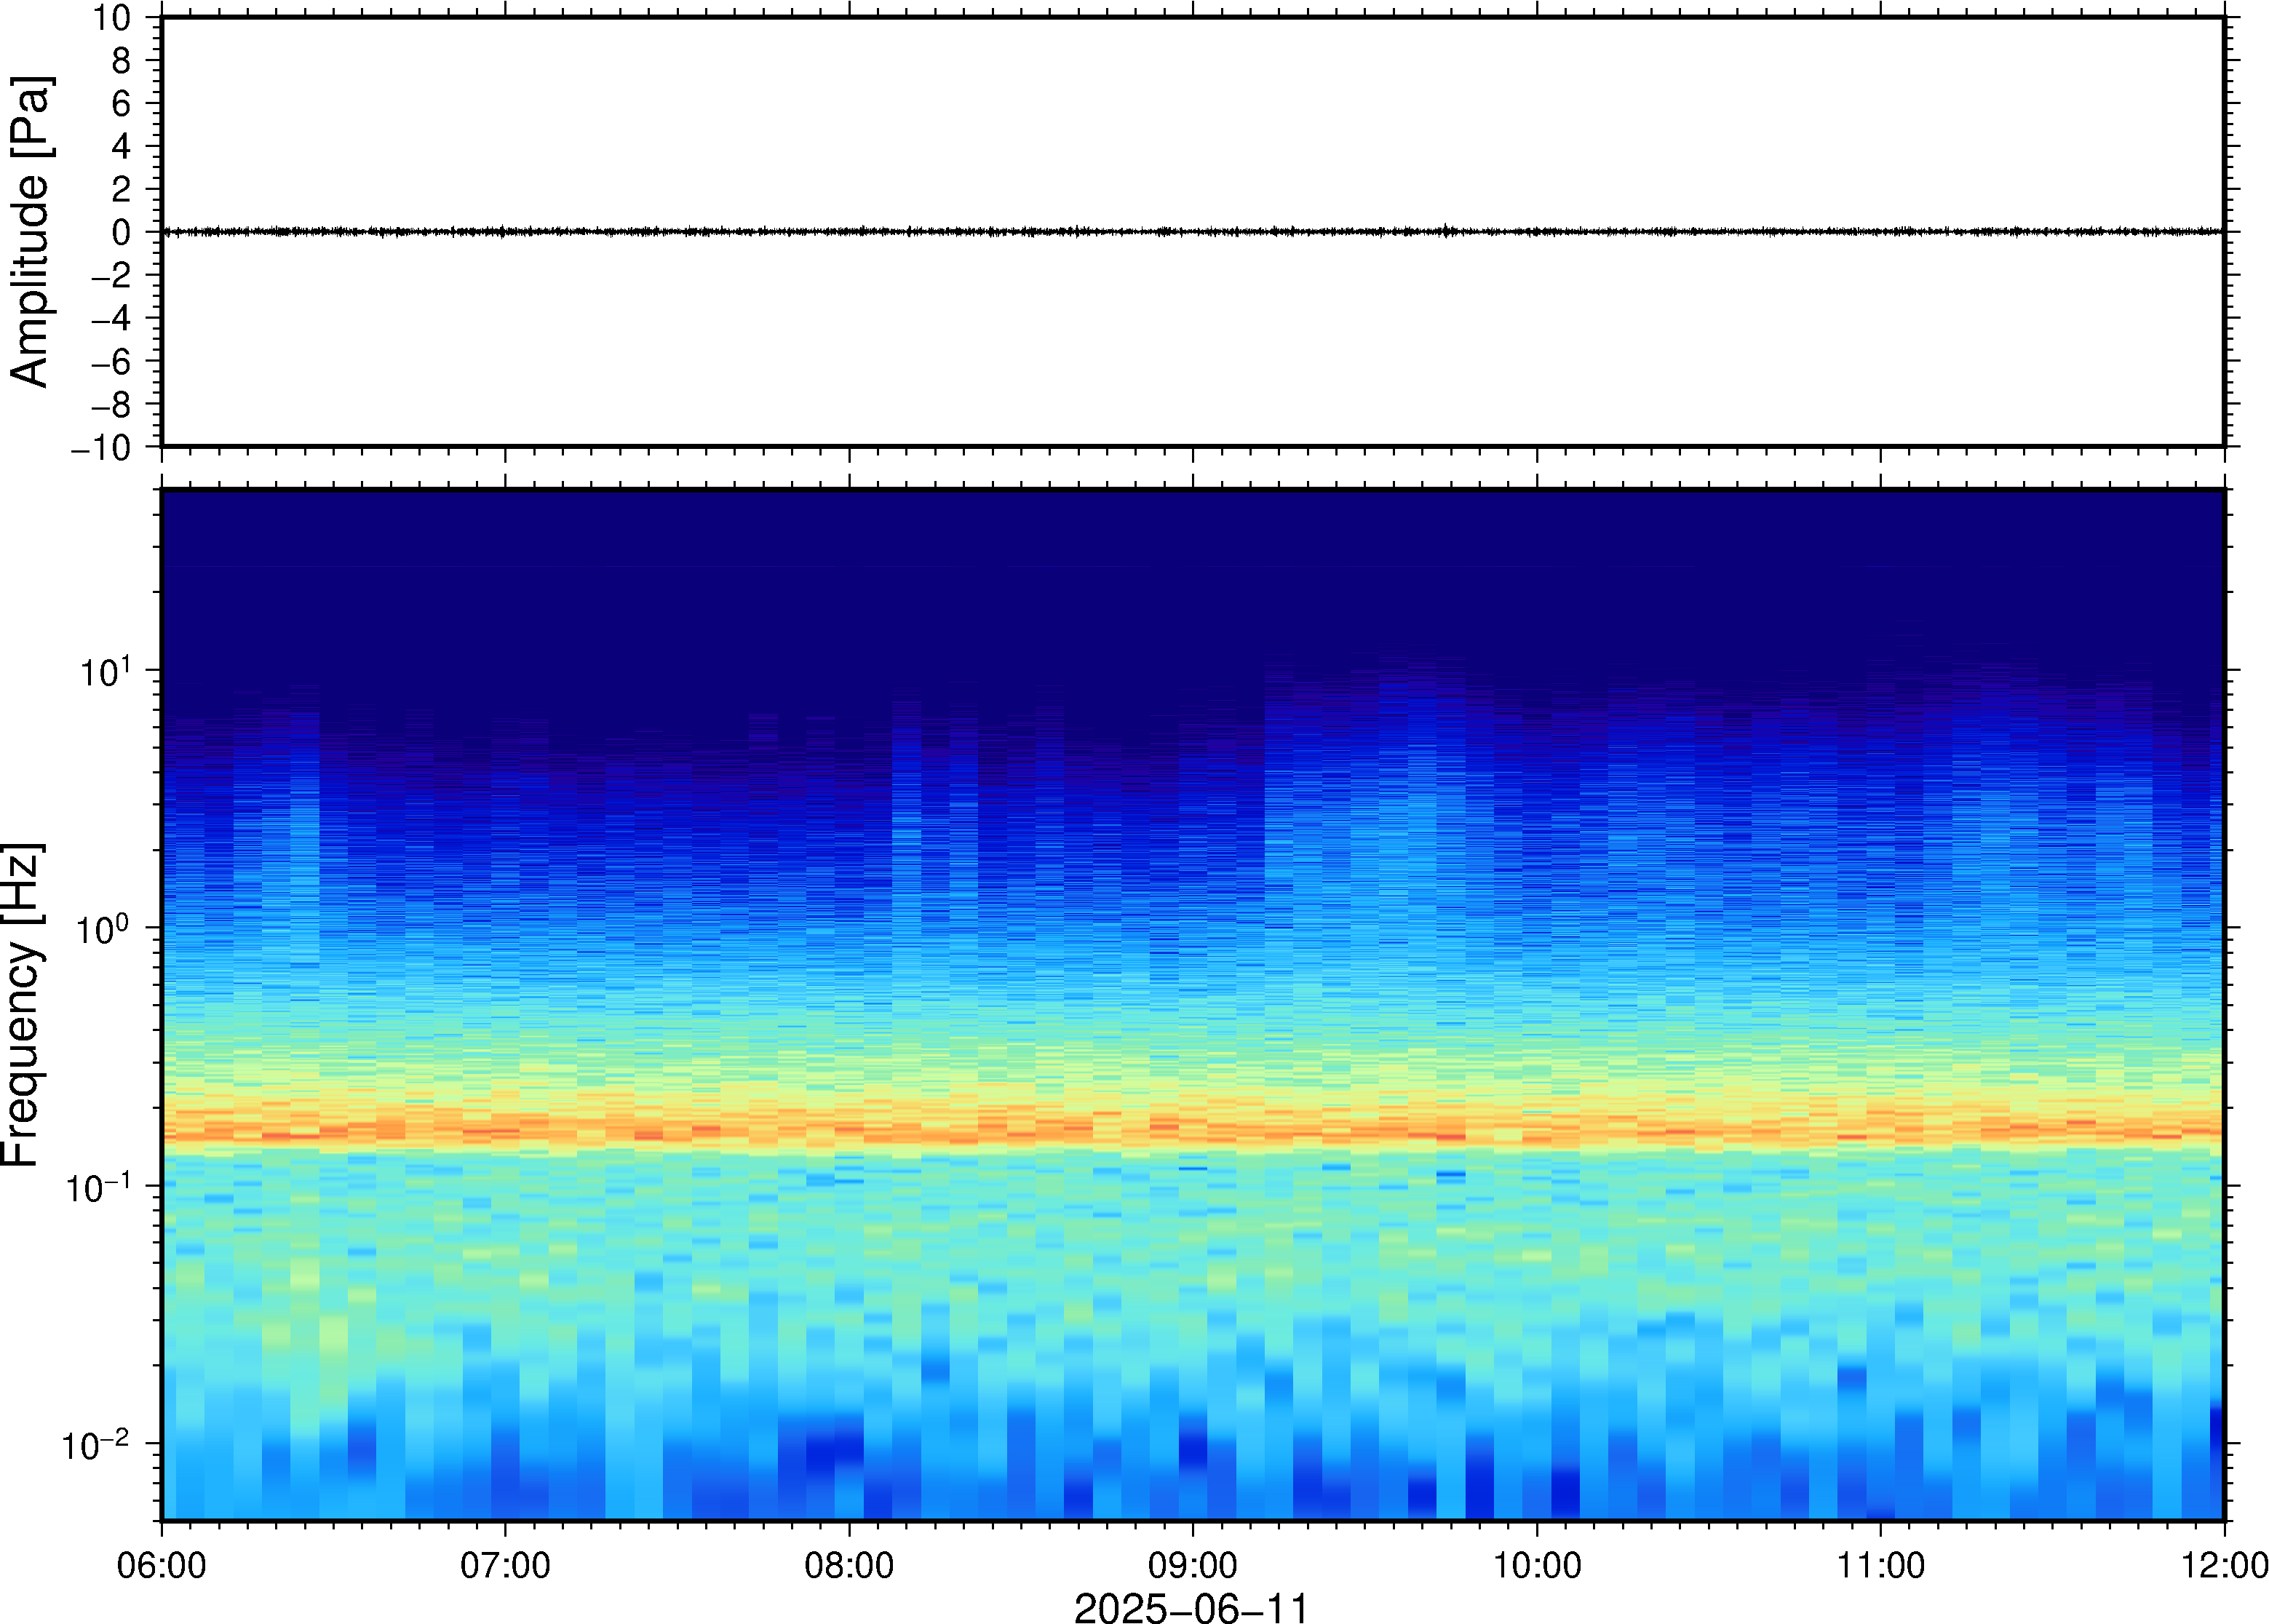
Task: Click the orange microbarom band in spectrogram
Action: click(1192, 1130)
